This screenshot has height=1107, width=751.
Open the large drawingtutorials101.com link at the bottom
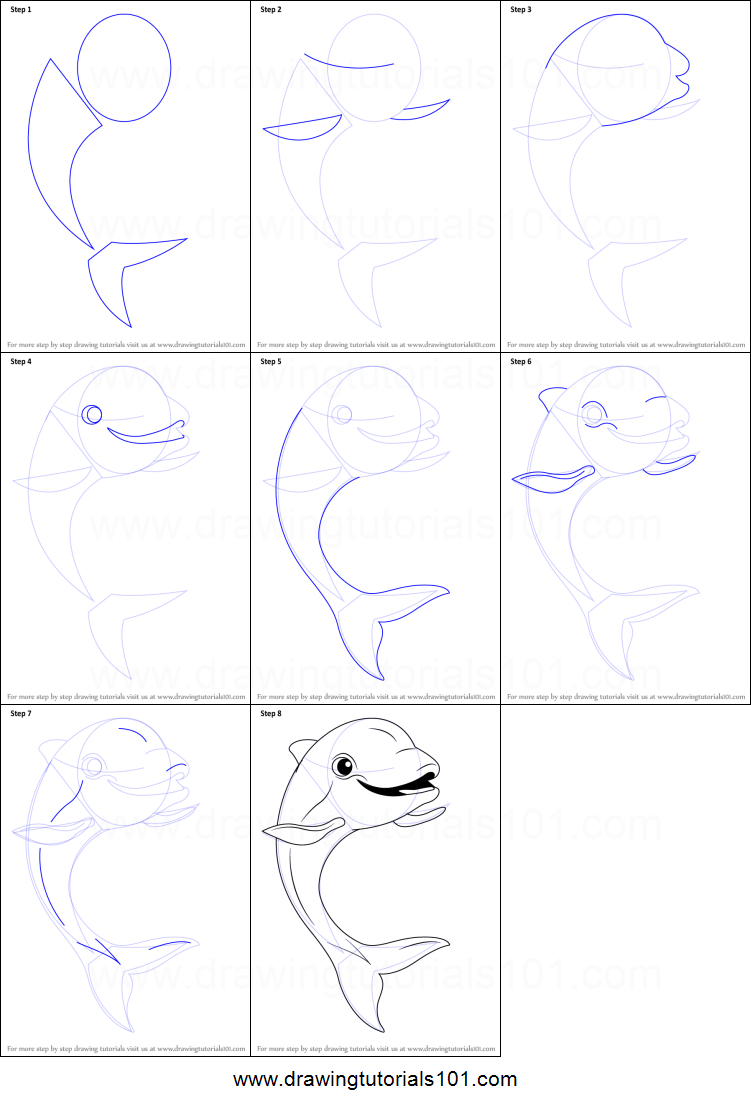375,1080
